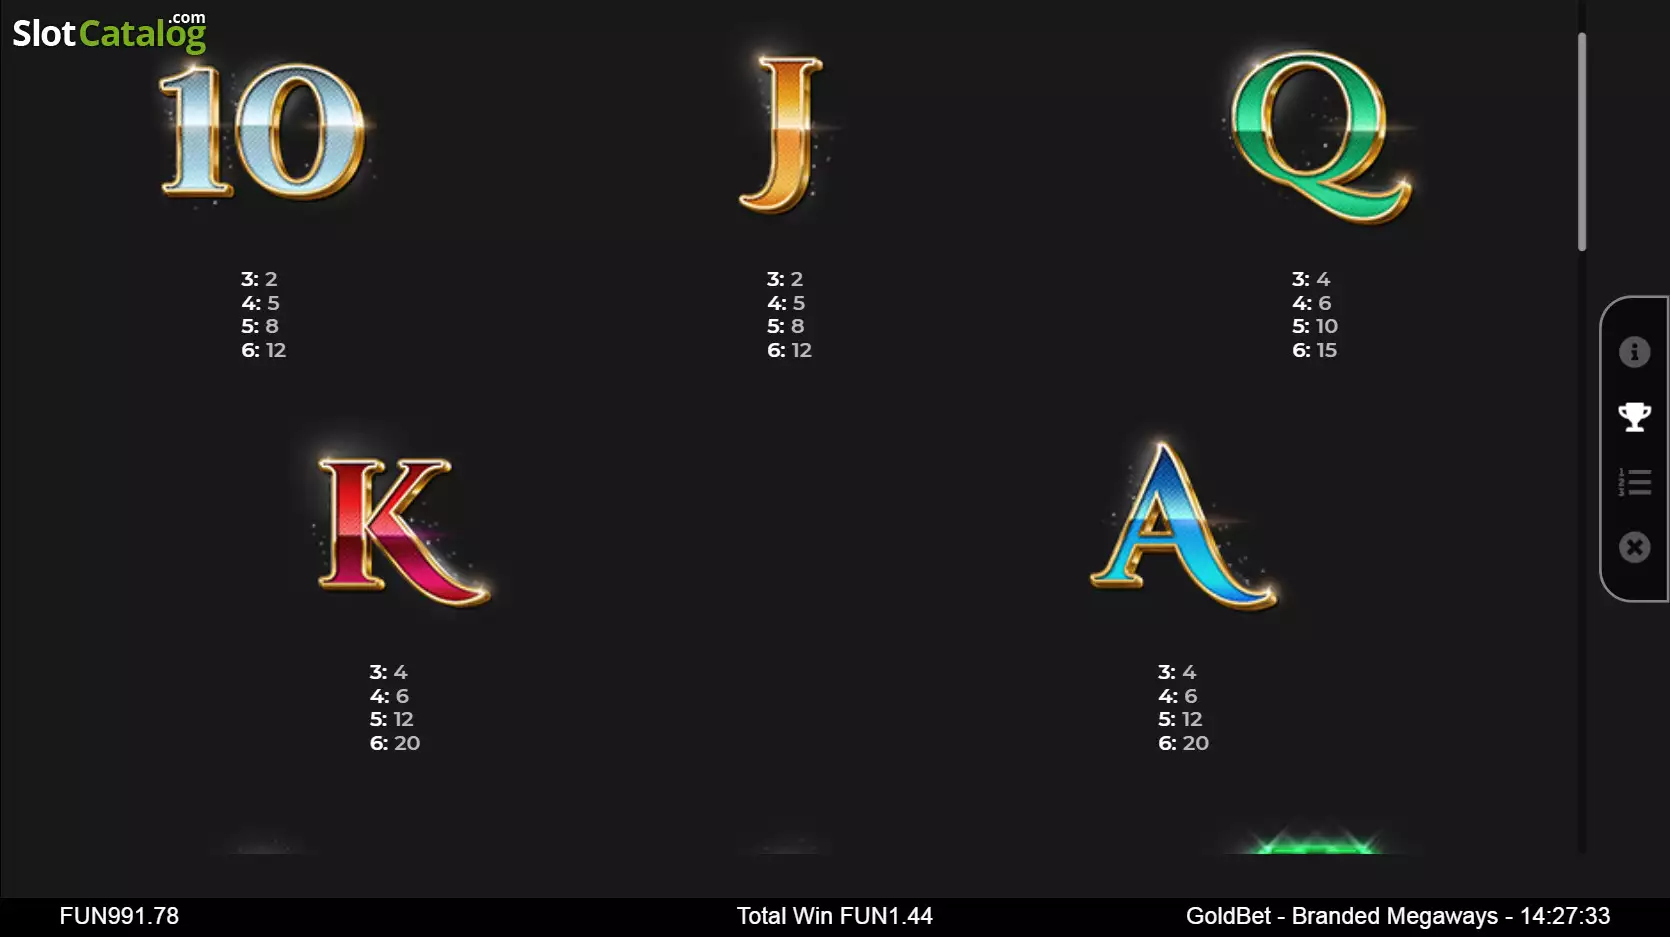Click the SlotCatalog.com logo
This screenshot has height=937, width=1670.
109,32
